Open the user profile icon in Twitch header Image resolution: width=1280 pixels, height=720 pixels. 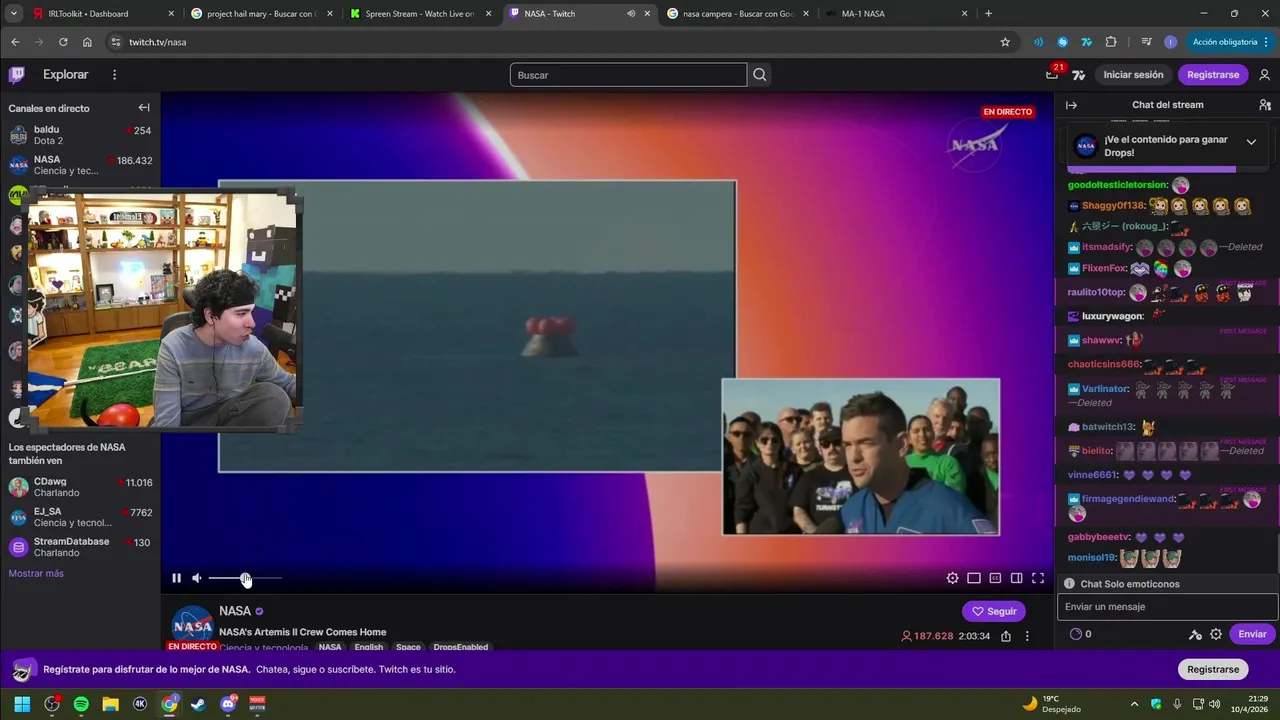pyautogui.click(x=1265, y=75)
